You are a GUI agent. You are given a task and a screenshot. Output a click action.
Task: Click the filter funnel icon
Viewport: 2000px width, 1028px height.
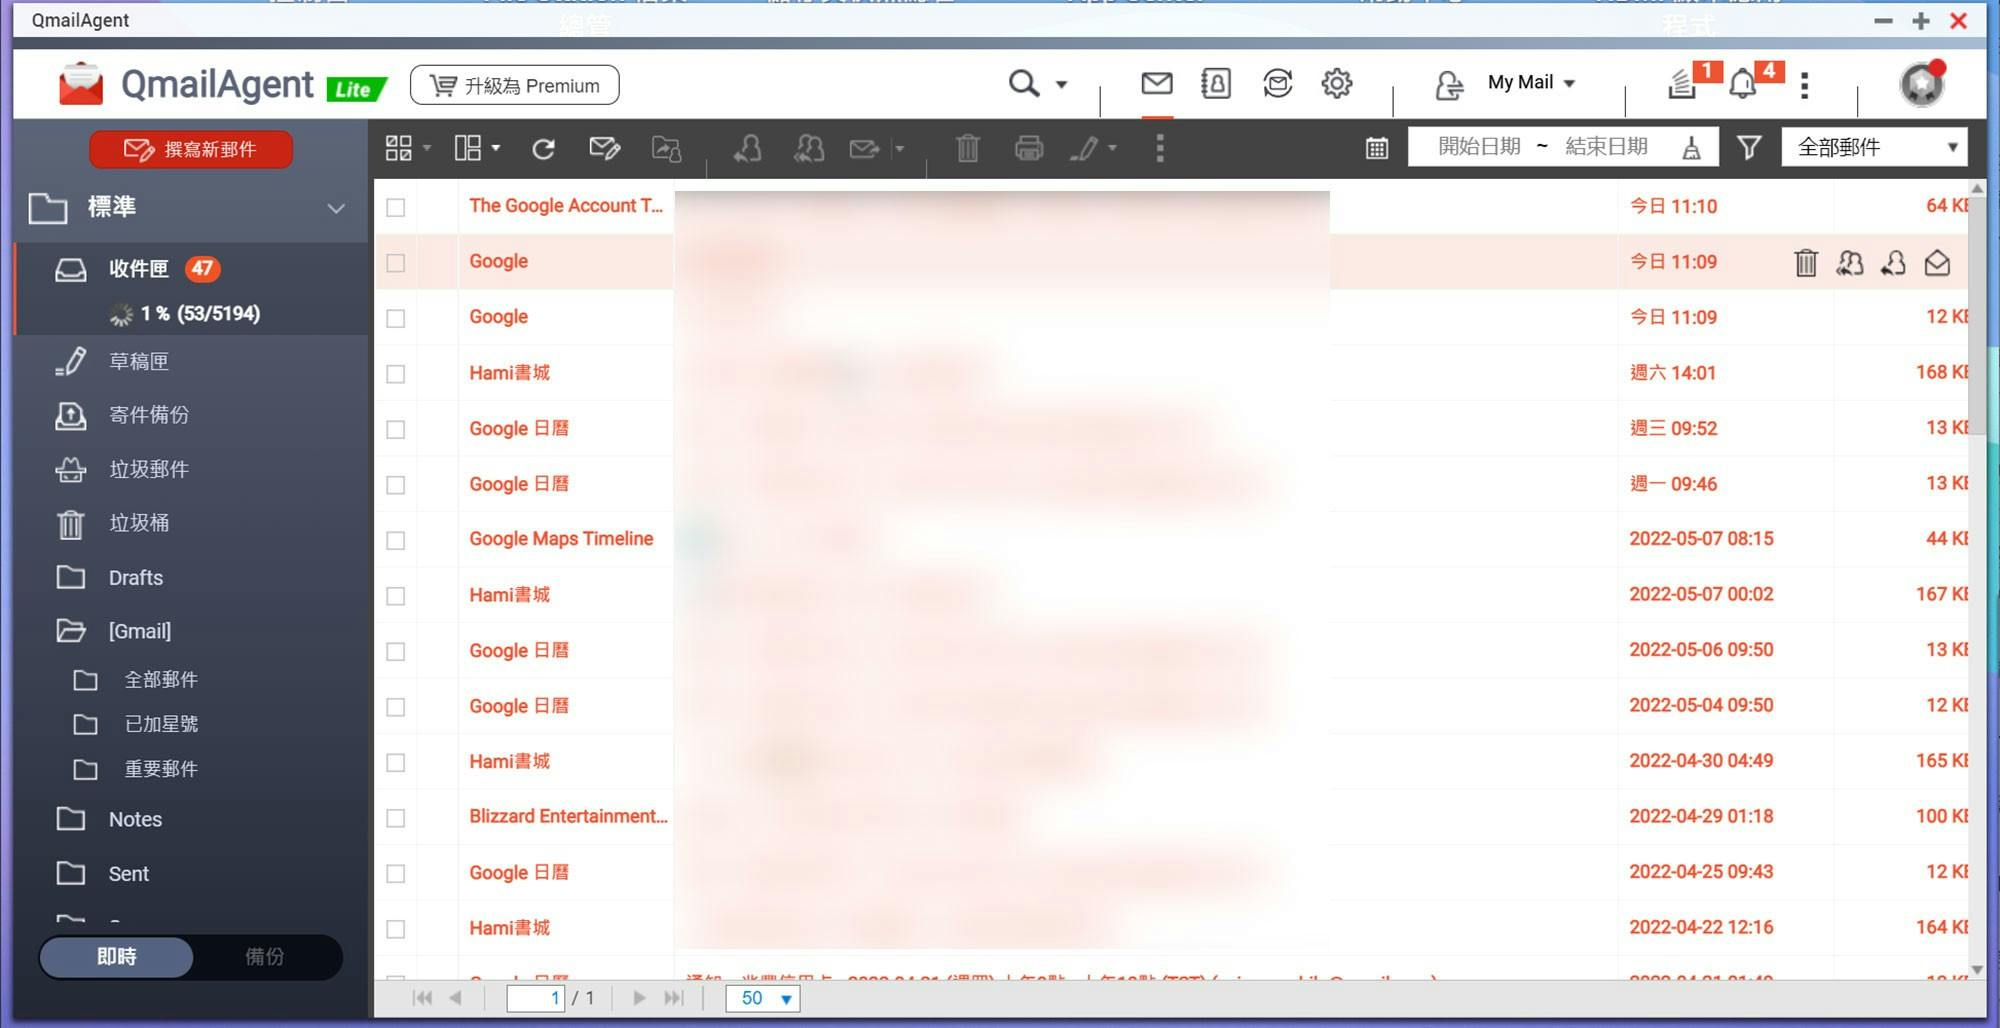[1749, 148]
